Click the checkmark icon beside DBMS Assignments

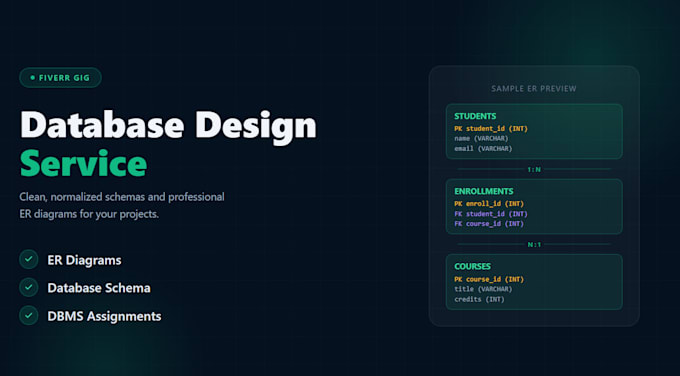click(x=29, y=315)
